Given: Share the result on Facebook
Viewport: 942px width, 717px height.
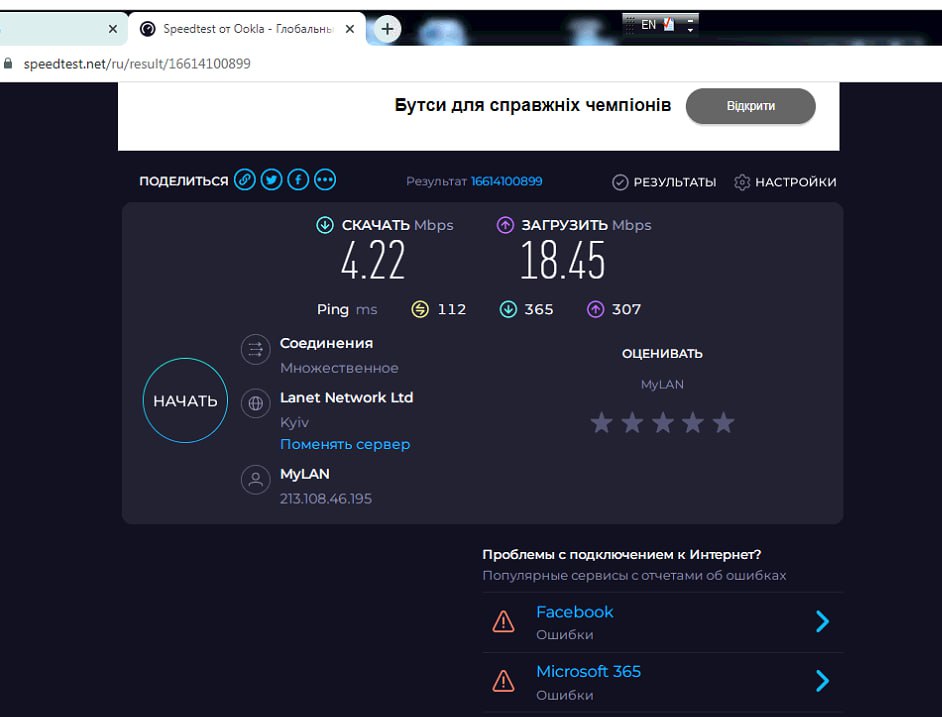Looking at the screenshot, I should pyautogui.click(x=298, y=180).
